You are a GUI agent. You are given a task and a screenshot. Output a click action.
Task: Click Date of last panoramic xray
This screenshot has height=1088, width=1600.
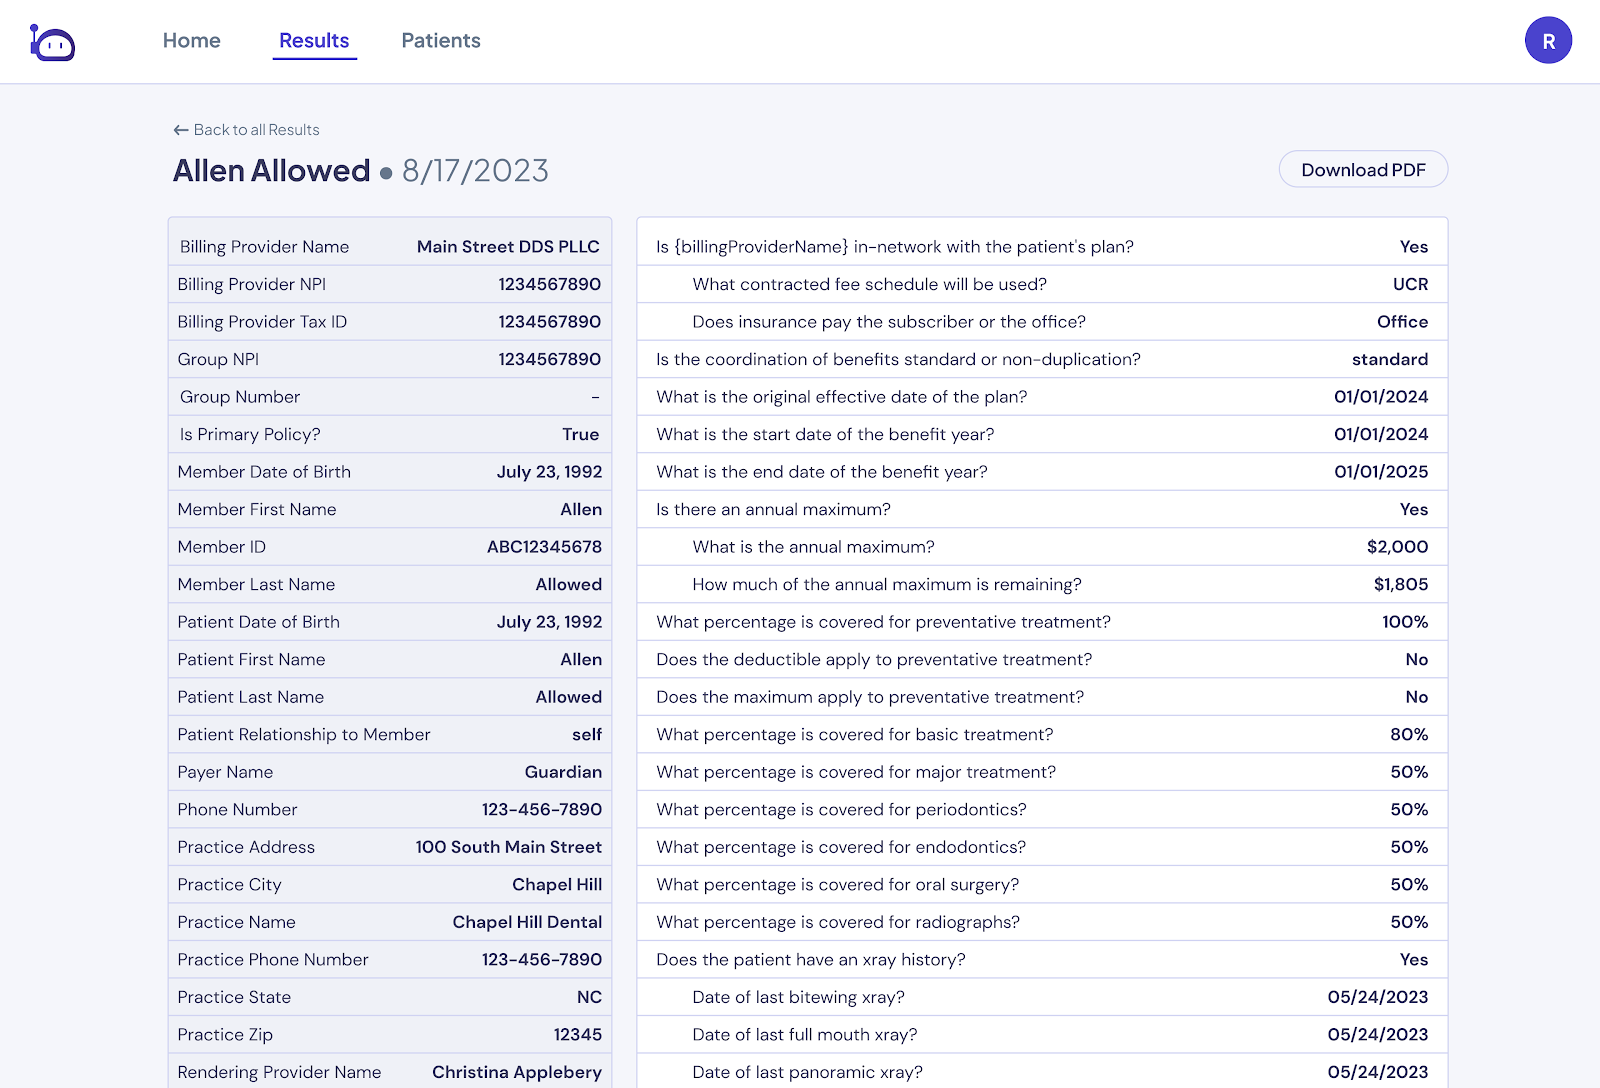click(x=807, y=1072)
